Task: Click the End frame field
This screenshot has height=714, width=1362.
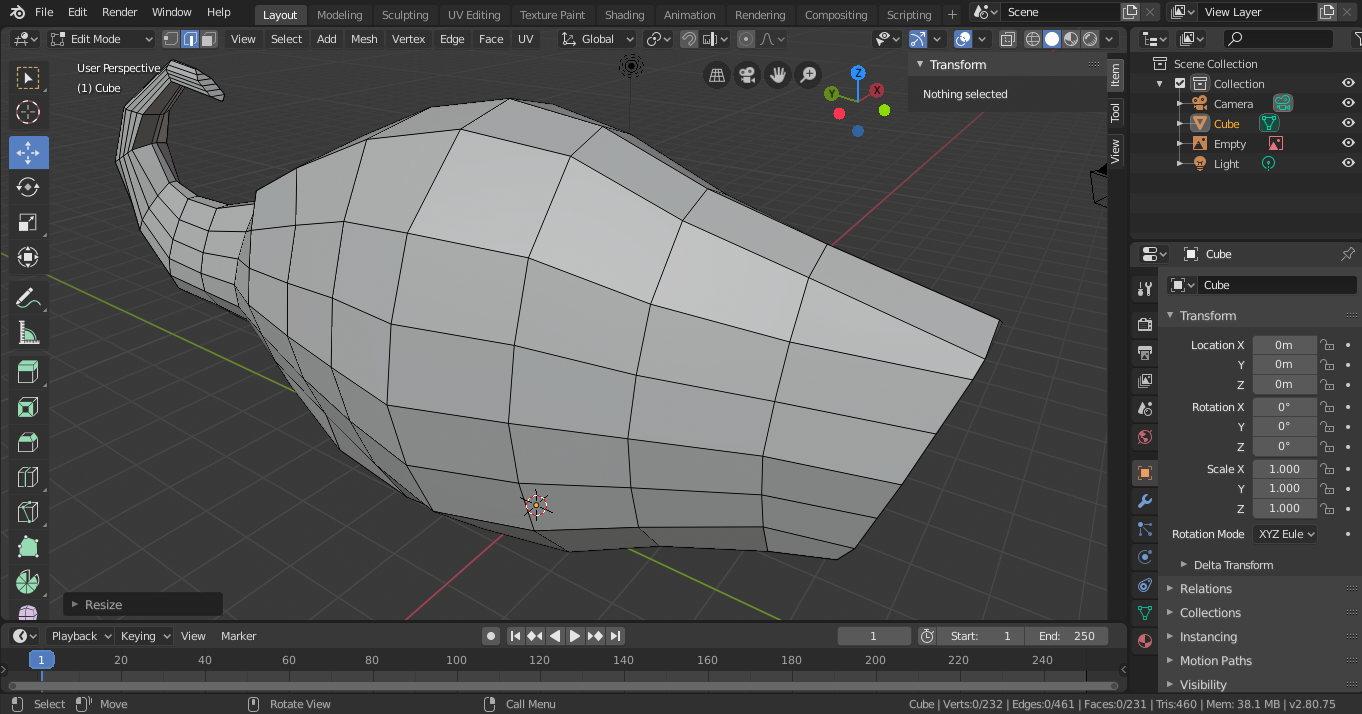Action: [1066, 636]
